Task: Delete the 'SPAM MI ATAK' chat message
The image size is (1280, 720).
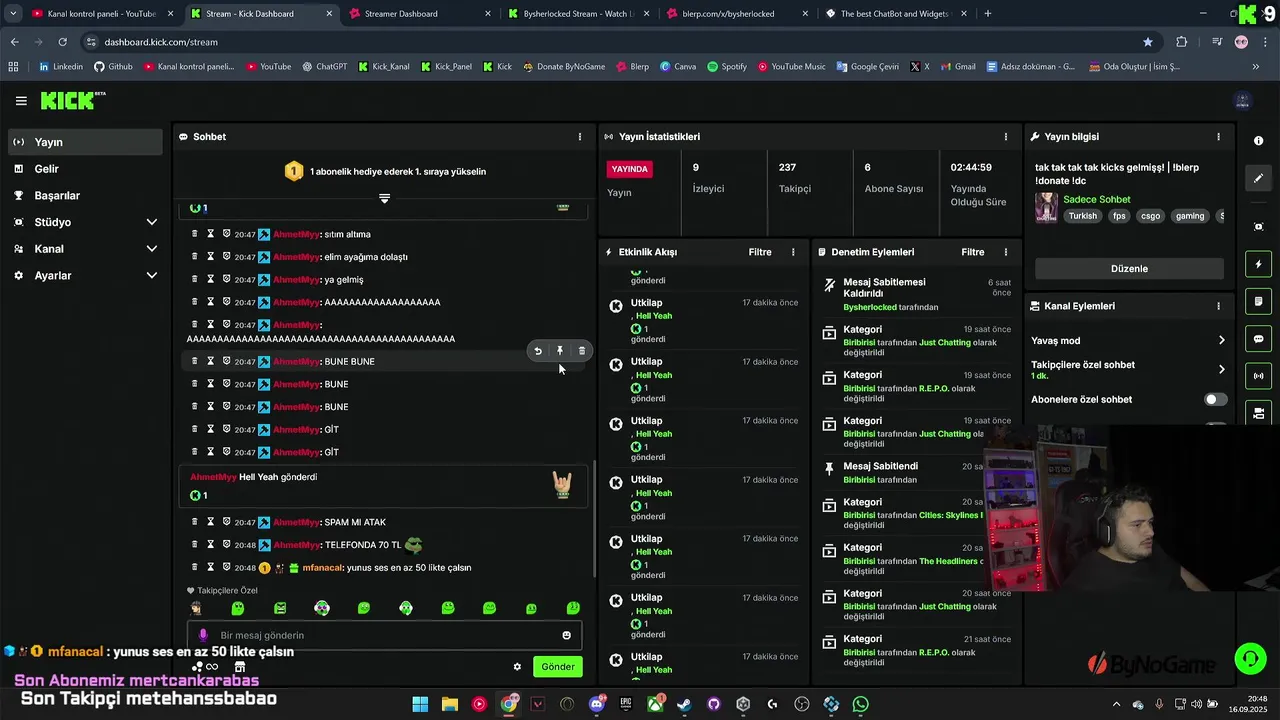Action: [x=195, y=522]
